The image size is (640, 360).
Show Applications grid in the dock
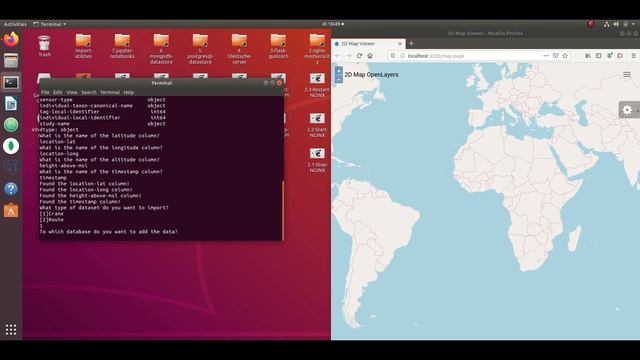[x=11, y=329]
